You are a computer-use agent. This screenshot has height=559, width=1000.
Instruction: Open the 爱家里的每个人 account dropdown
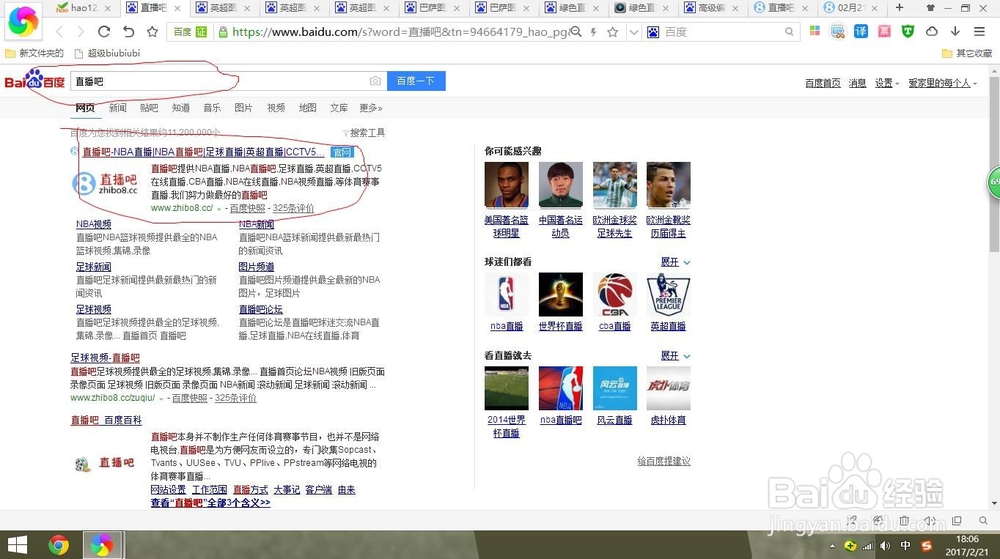point(943,83)
